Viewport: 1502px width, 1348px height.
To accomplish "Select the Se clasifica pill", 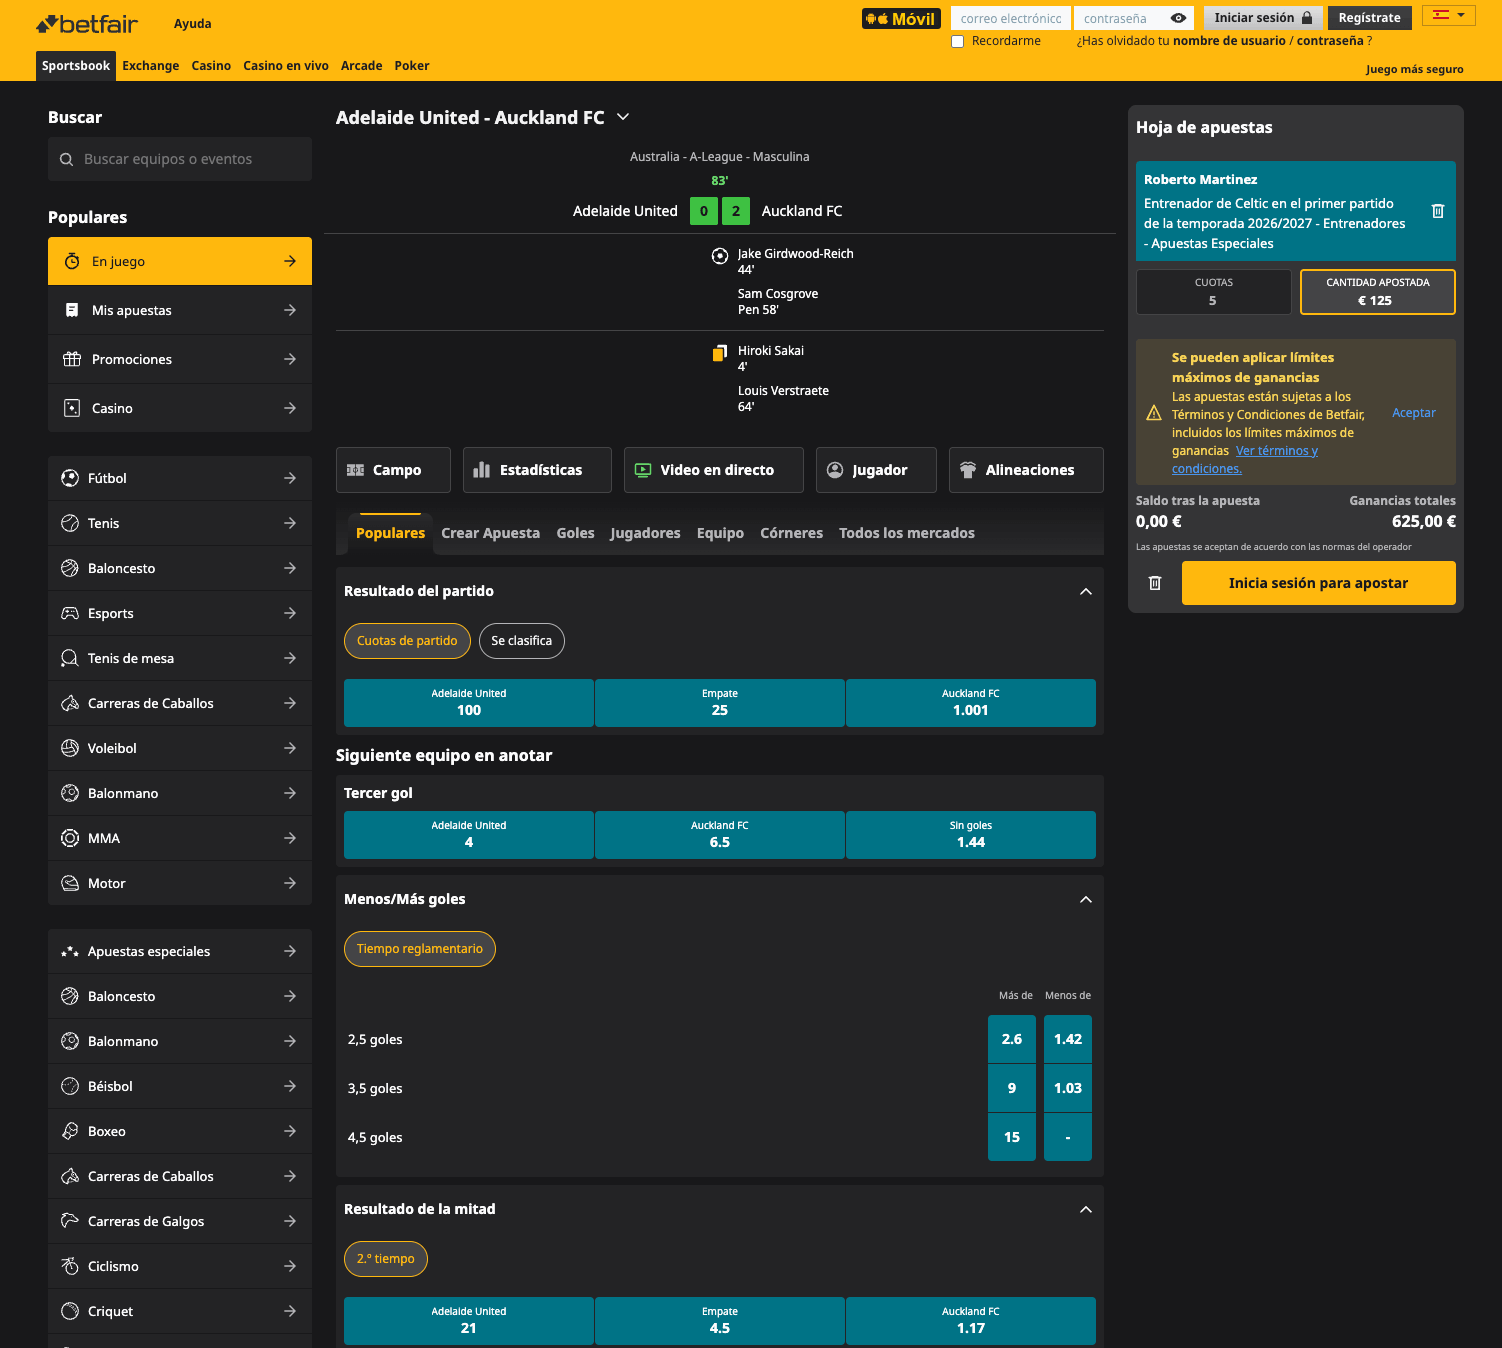I will [521, 641].
